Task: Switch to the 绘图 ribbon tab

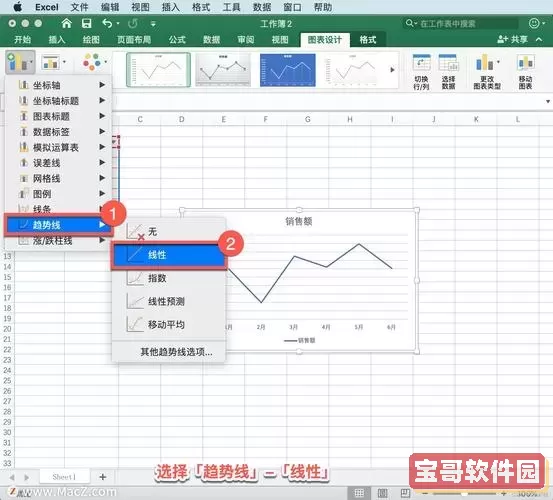Action: tap(91, 39)
